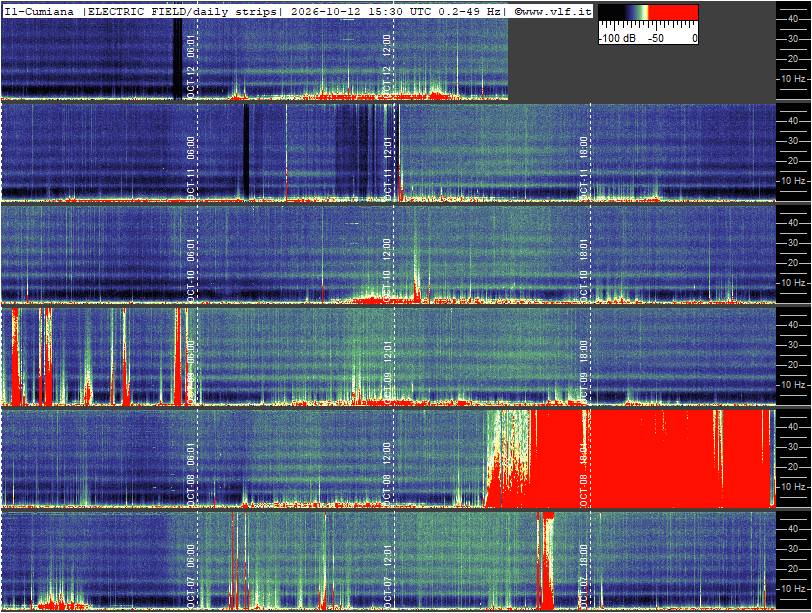Screen dimensions: 812x613
Task: Click the OCT-08 18:01 marker inside red saturation
Action: coord(584,474)
